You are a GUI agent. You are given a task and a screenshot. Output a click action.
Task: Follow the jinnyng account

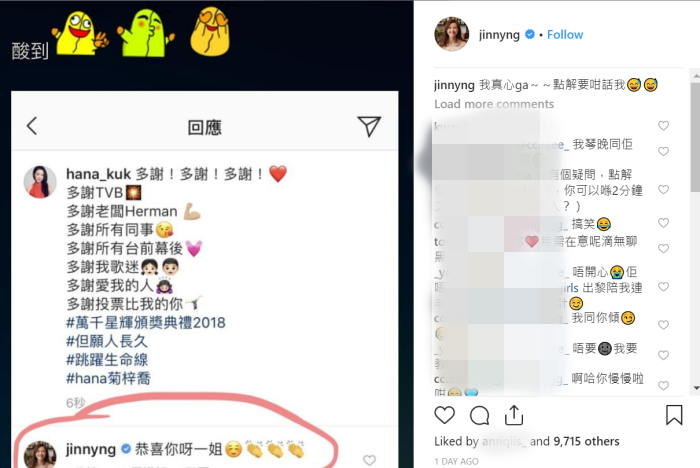tap(565, 34)
